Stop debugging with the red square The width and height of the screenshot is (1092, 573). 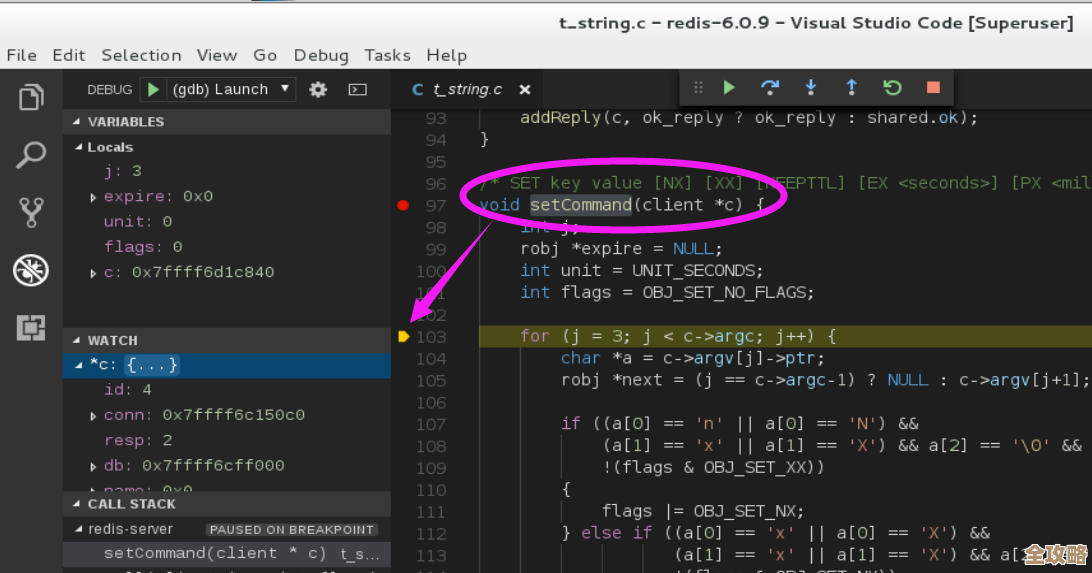[x=933, y=88]
